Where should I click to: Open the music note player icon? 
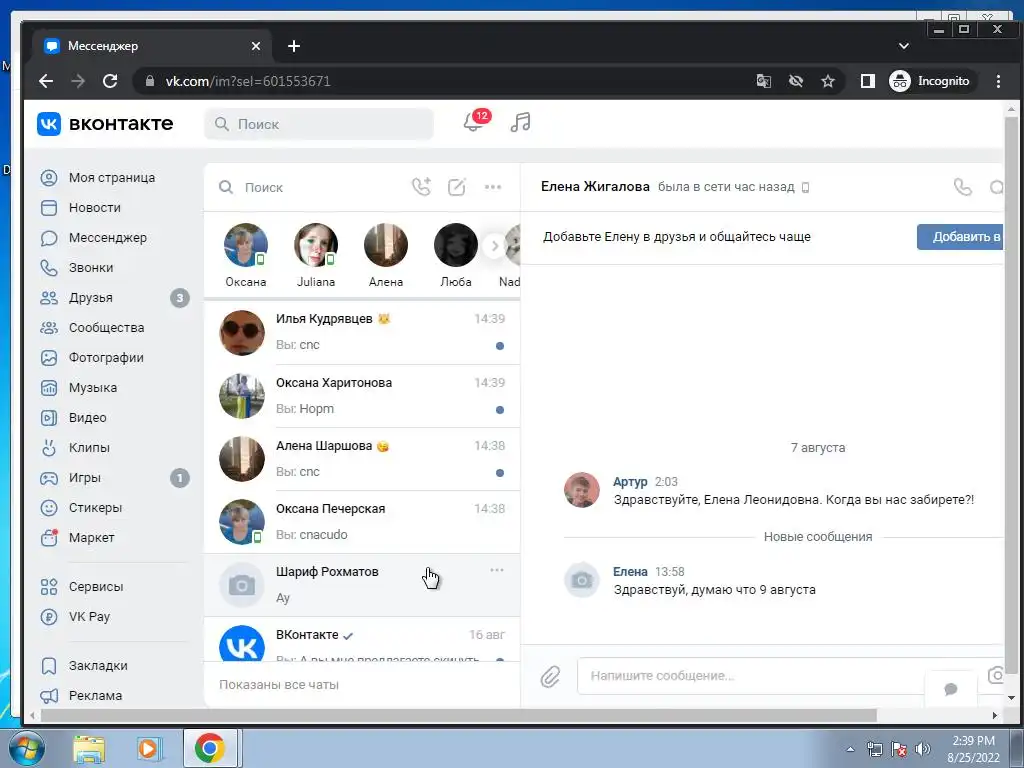click(x=520, y=122)
